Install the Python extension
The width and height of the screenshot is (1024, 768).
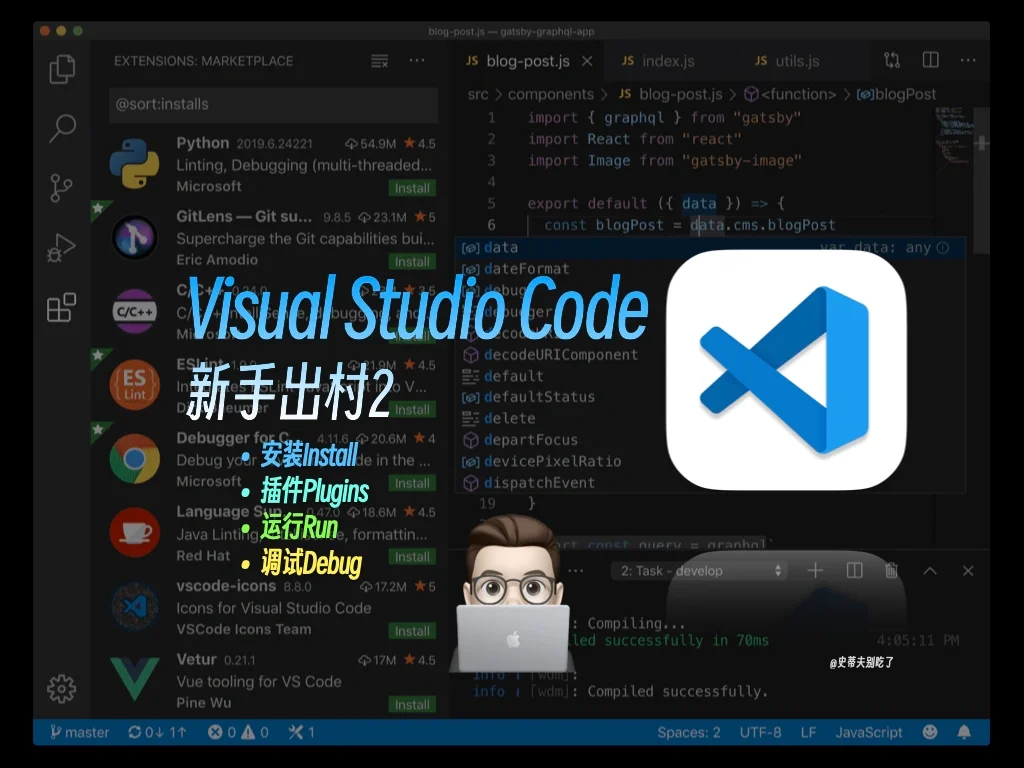(412, 188)
